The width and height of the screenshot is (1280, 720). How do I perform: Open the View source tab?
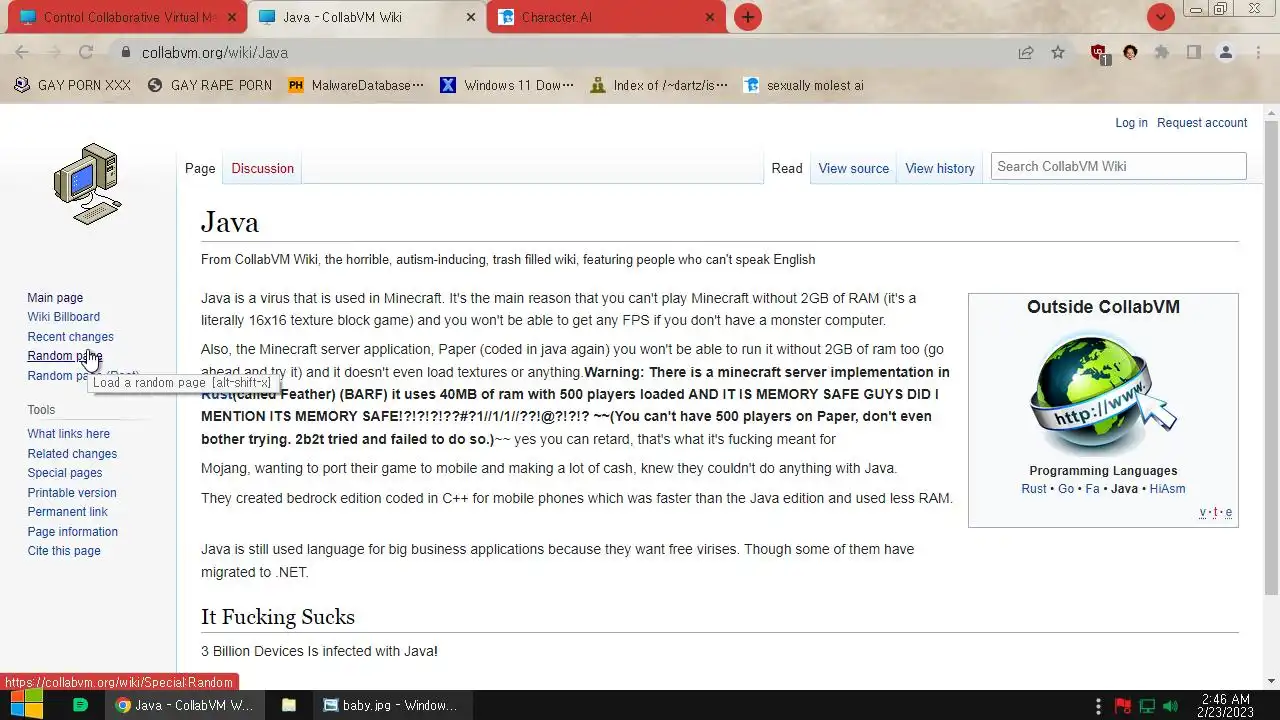coord(853,168)
